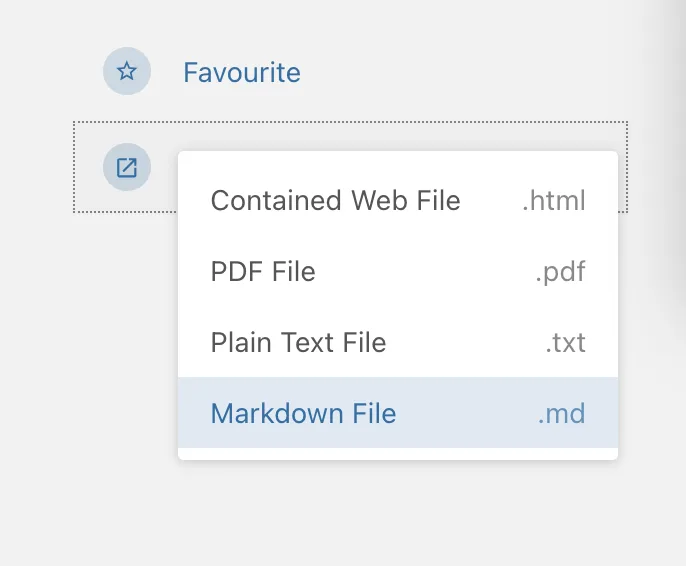
Task: Select Plain Text File option
Action: [x=298, y=342]
